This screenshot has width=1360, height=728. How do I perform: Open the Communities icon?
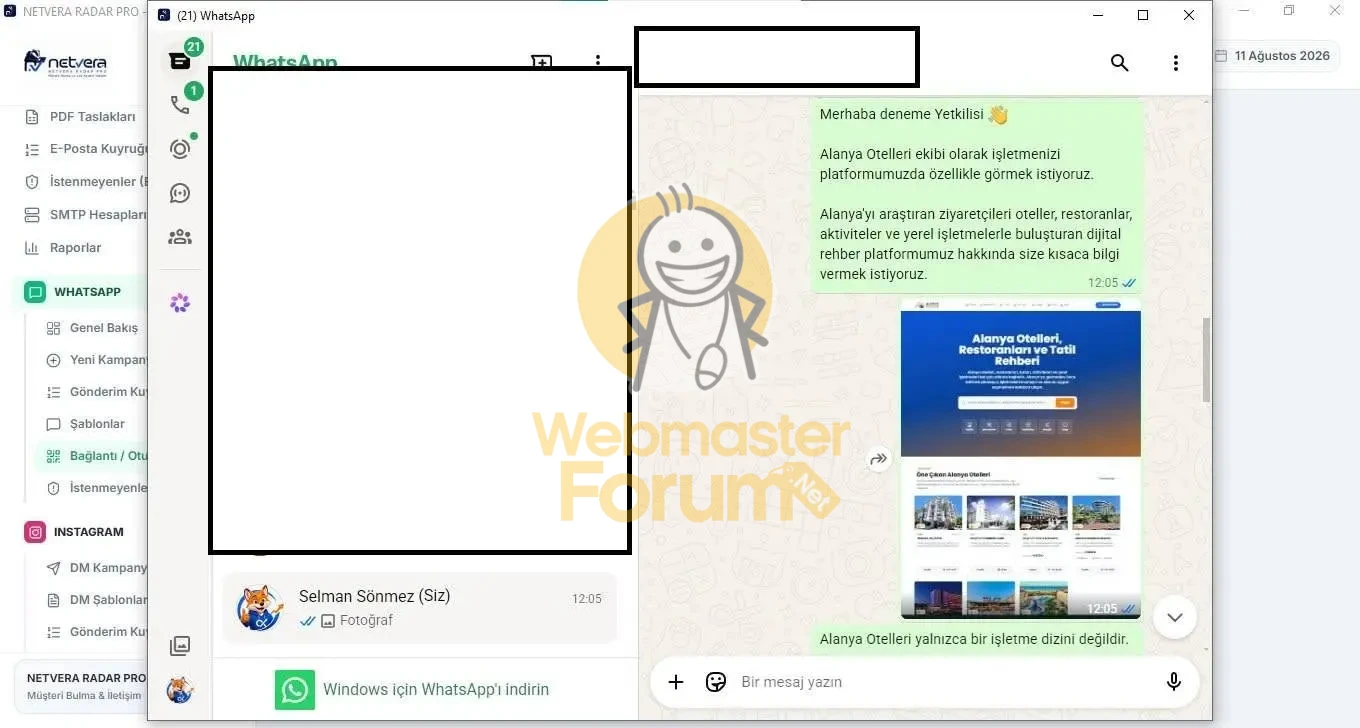click(180, 237)
